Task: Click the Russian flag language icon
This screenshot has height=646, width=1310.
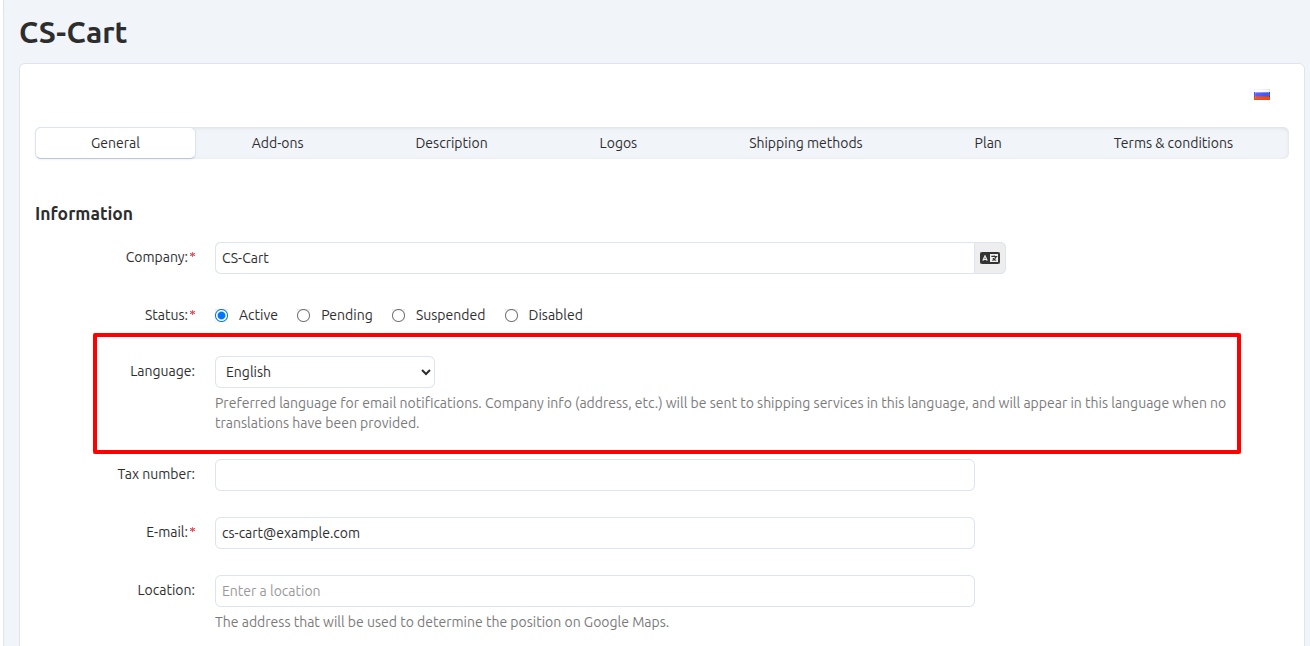Action: 1262,95
